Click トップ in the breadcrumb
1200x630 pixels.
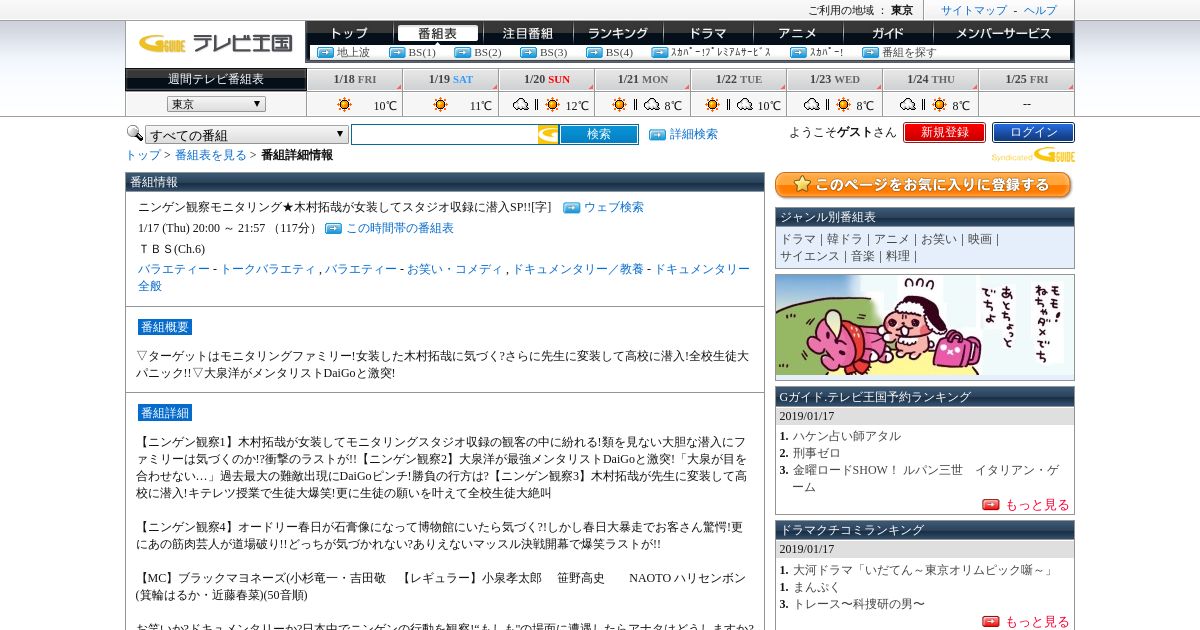click(143, 155)
